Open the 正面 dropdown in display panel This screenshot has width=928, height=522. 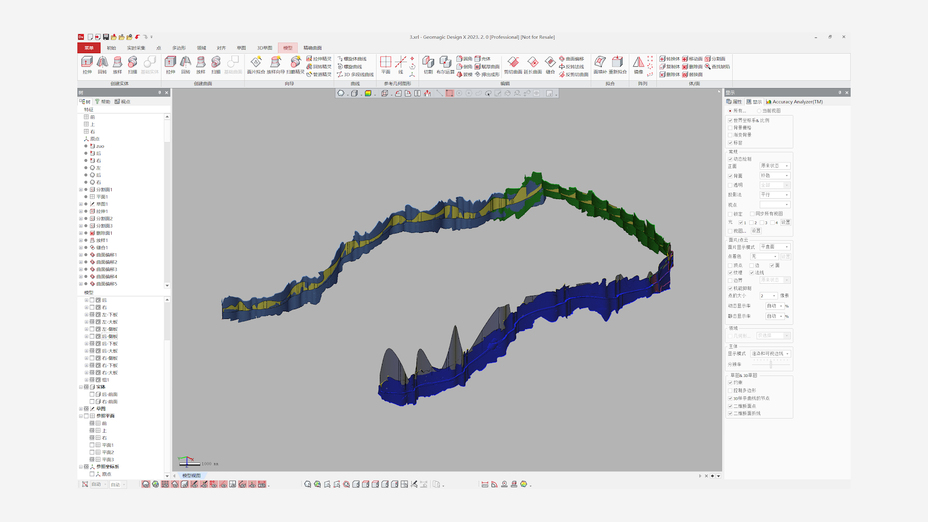[x=775, y=166]
